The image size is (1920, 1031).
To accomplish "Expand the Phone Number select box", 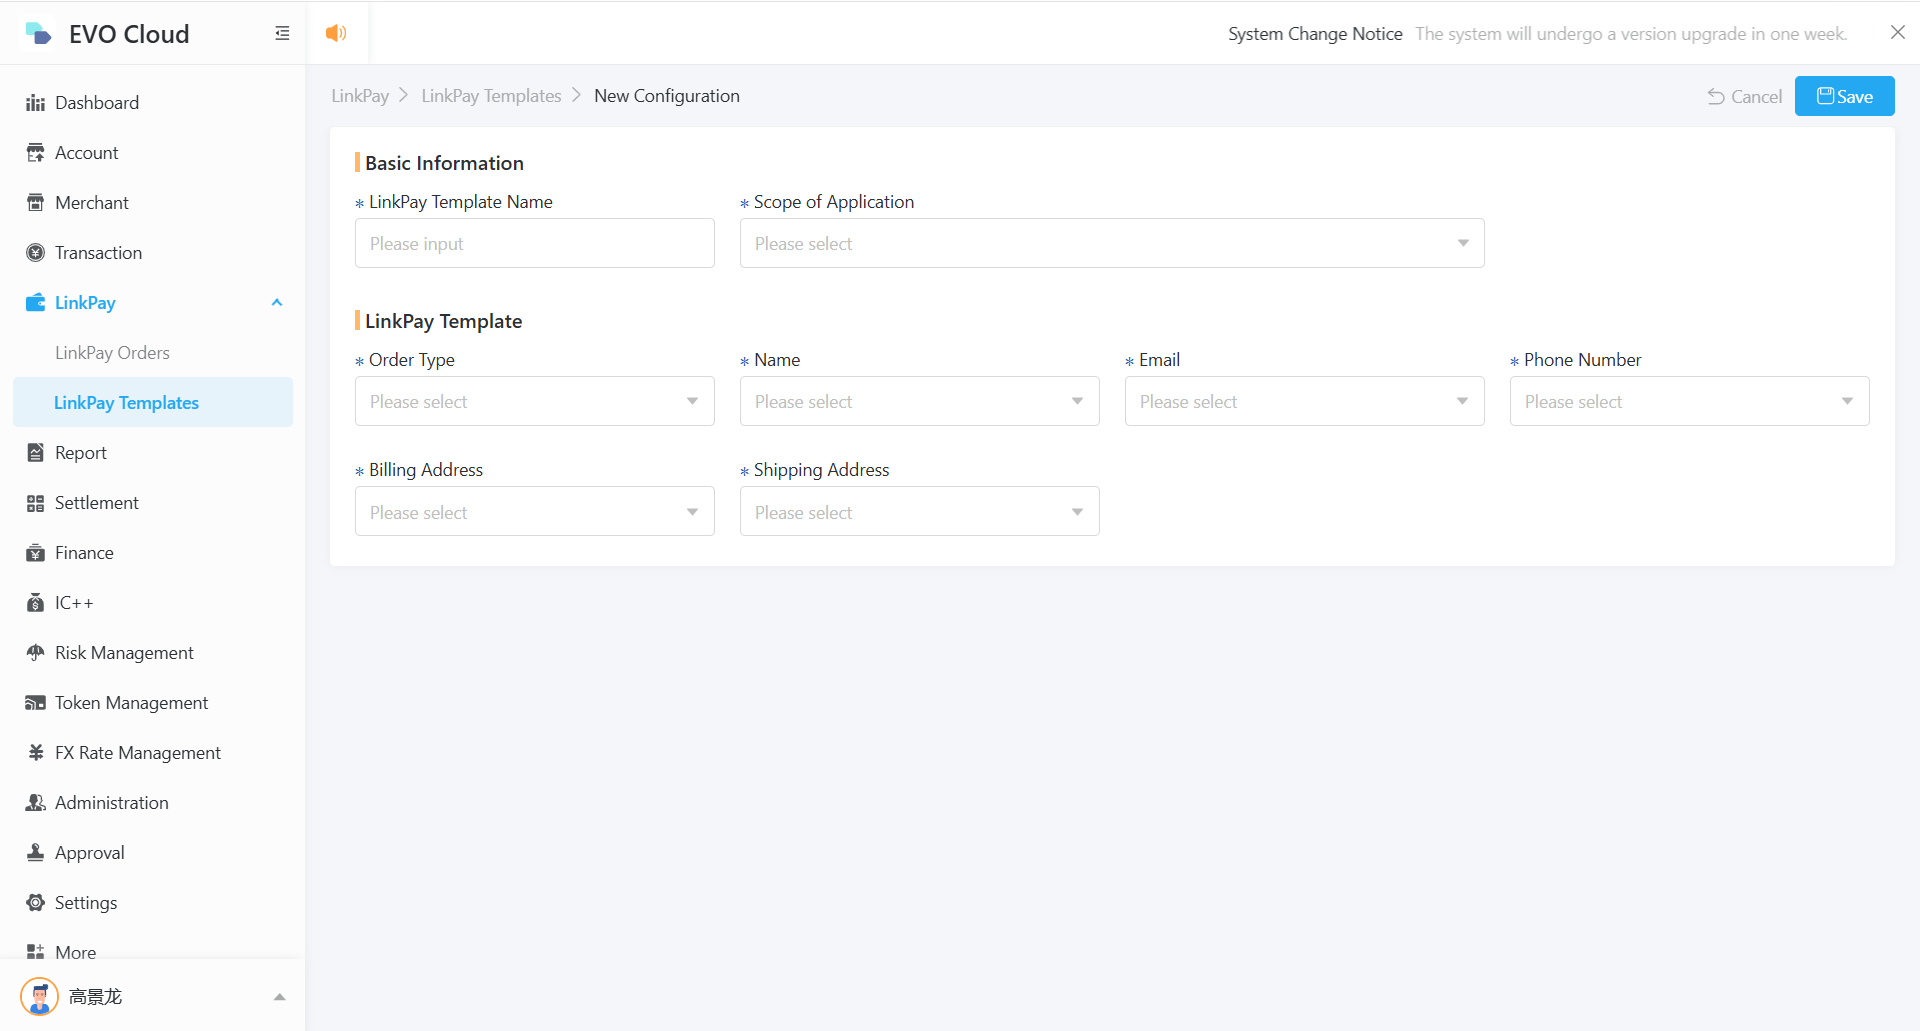I will 1688,401.
